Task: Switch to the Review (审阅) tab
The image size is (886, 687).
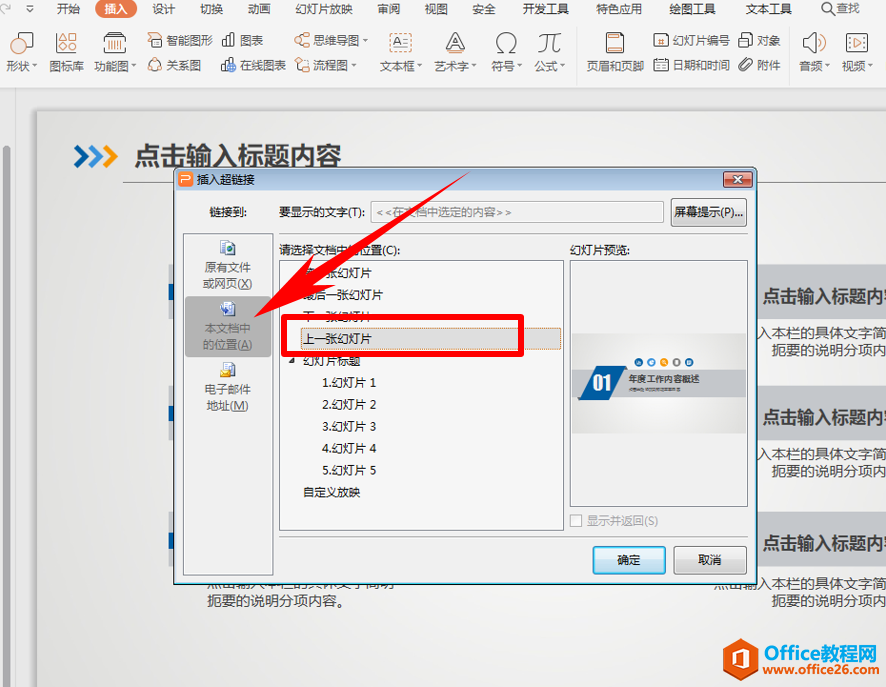Action: [x=389, y=9]
